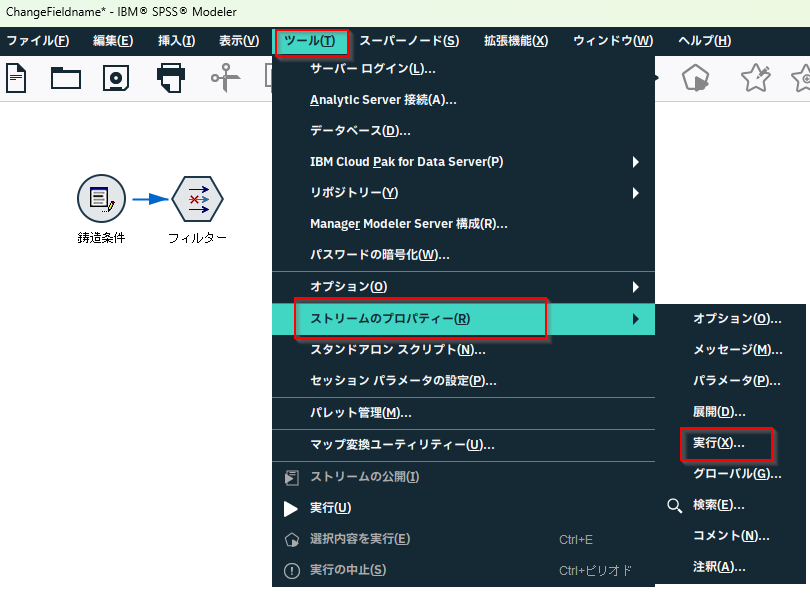
Task: Click 実行の中止(S) menu entry
Action: (x=463, y=570)
